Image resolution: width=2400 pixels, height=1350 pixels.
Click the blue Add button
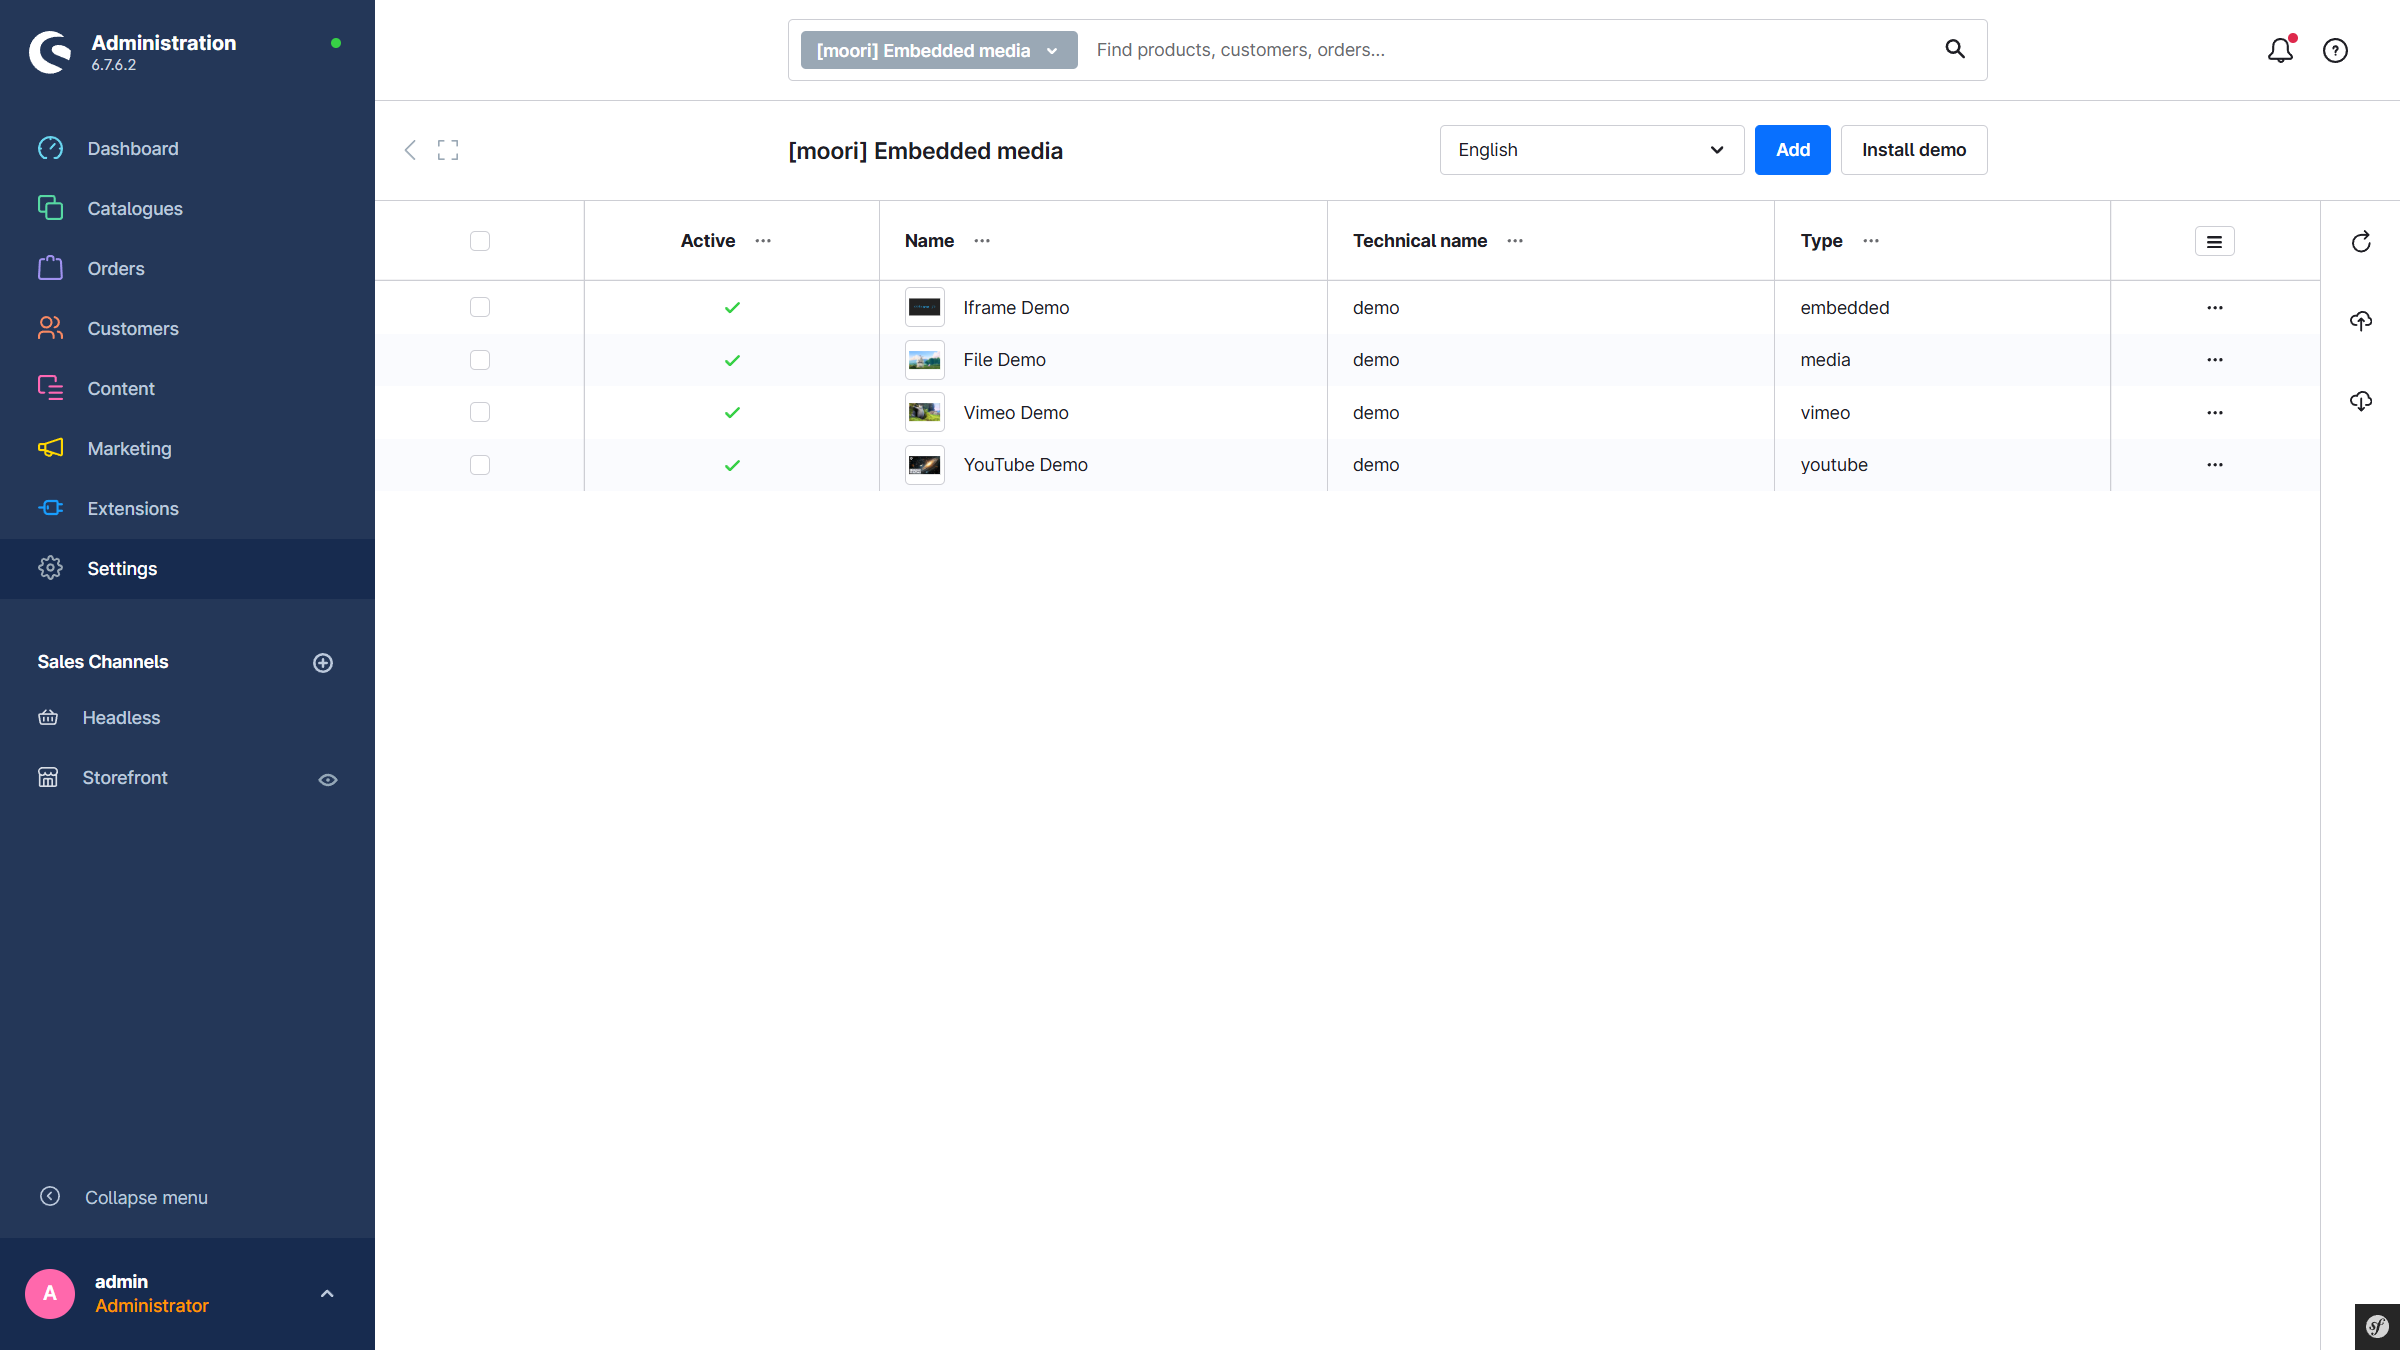pos(1792,150)
